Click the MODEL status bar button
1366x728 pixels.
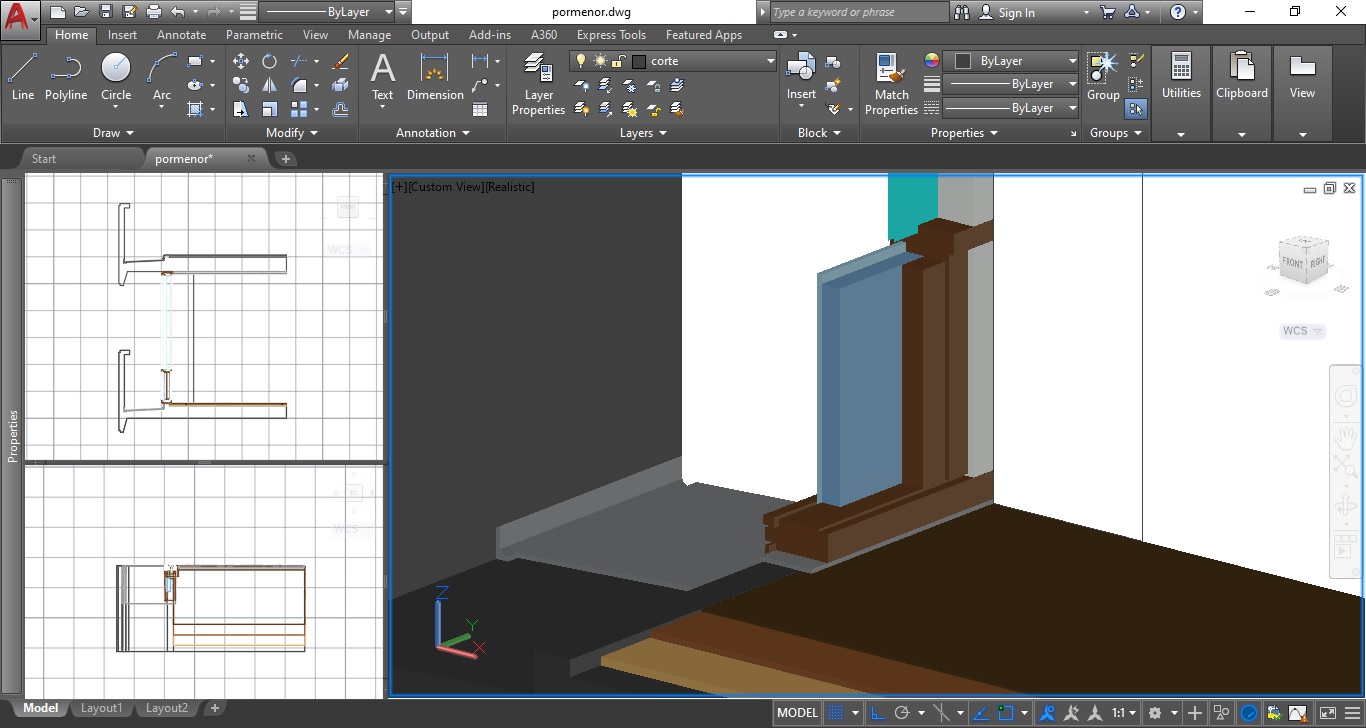[x=797, y=713]
